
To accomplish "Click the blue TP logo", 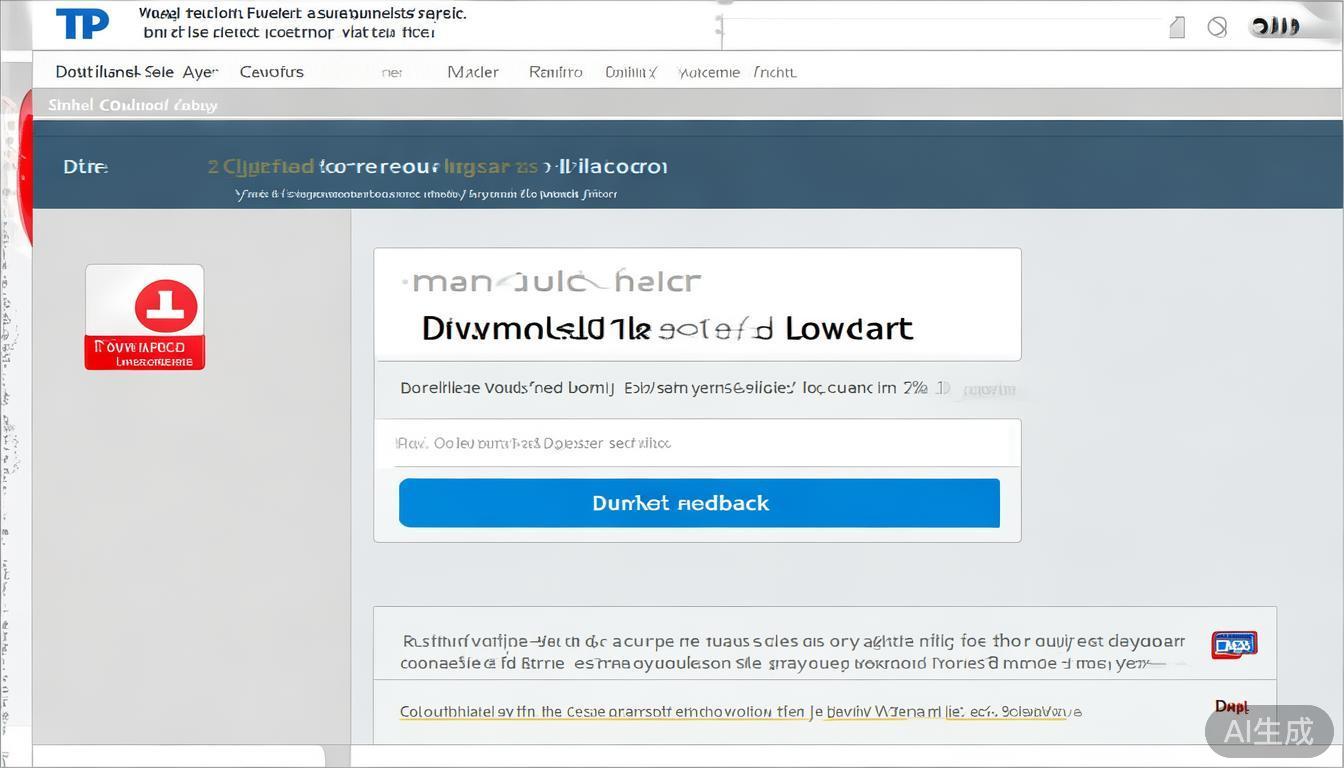I will pos(82,24).
